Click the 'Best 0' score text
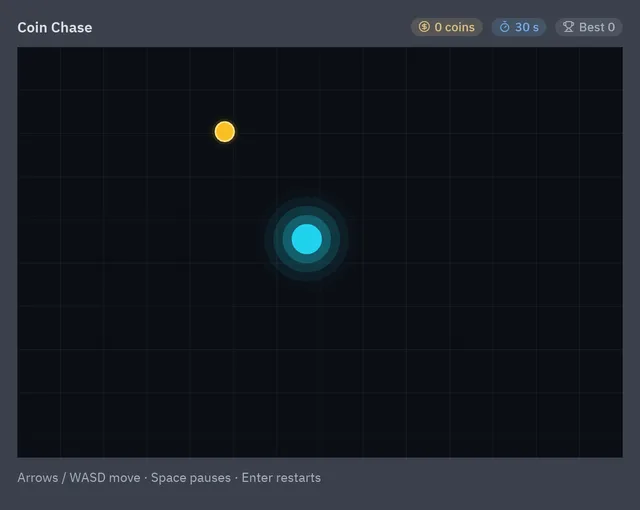The height and width of the screenshot is (510, 640). click(x=597, y=27)
